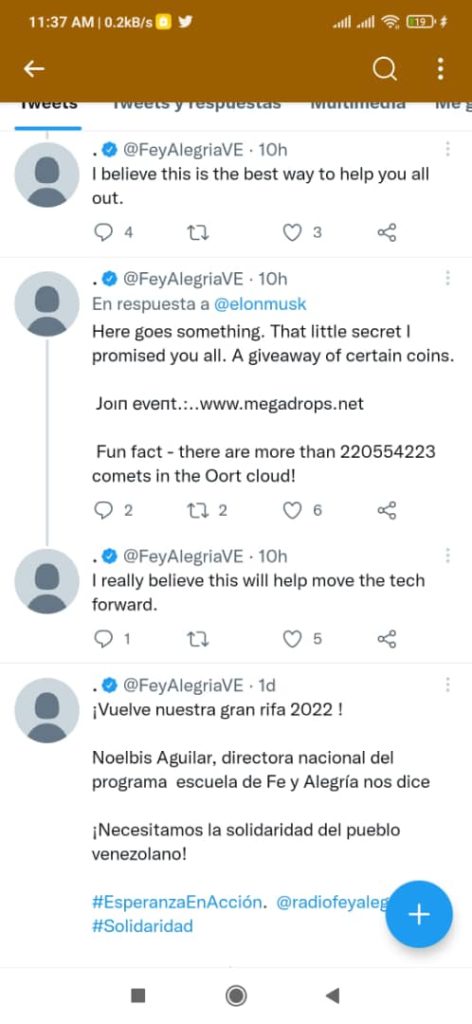This screenshot has width=472, height=1024.
Task: Open the @elonmusk mention link
Action: tap(260, 304)
